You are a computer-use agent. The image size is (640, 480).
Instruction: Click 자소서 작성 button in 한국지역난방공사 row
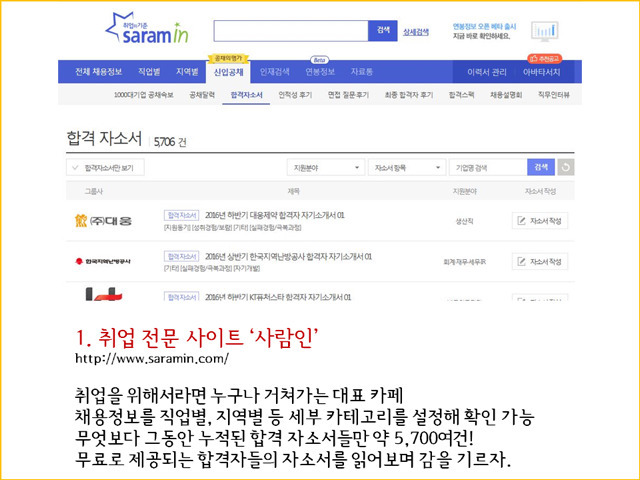(x=540, y=261)
